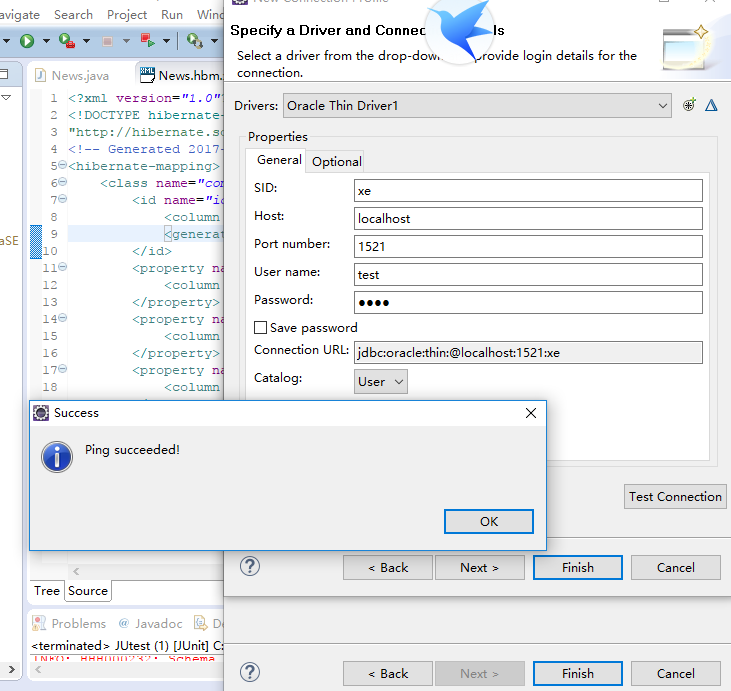Viewport: 731px width, 691px height.
Task: Open the Javadoc view tab
Action: click(150, 623)
